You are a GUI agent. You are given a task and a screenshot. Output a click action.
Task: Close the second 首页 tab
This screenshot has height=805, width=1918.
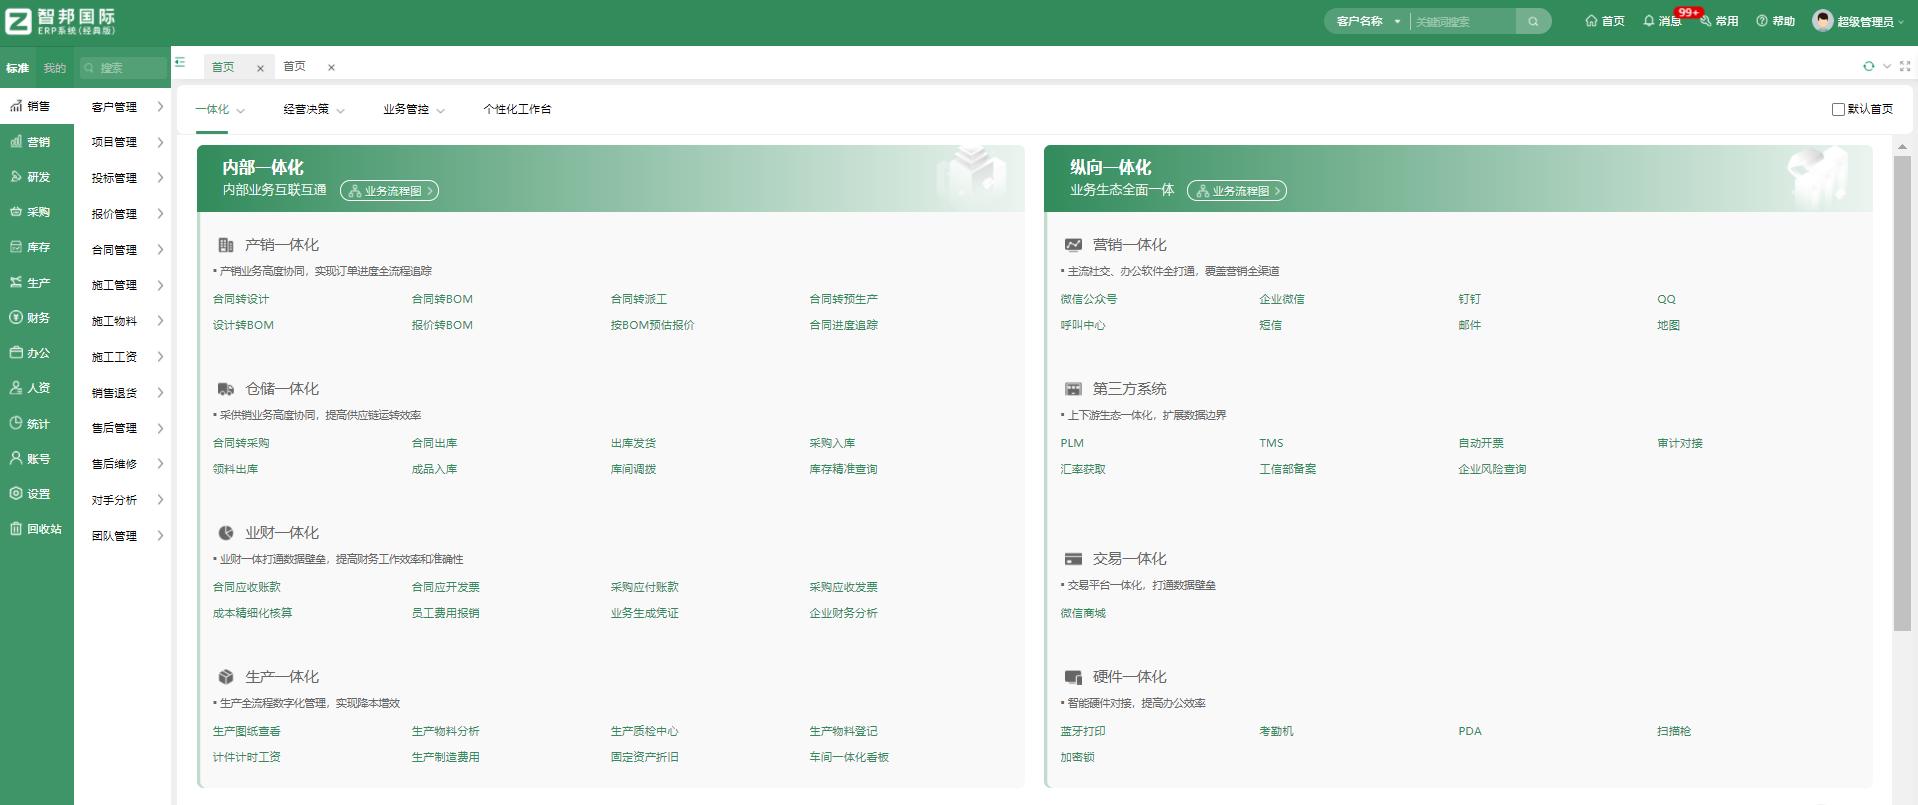click(331, 68)
